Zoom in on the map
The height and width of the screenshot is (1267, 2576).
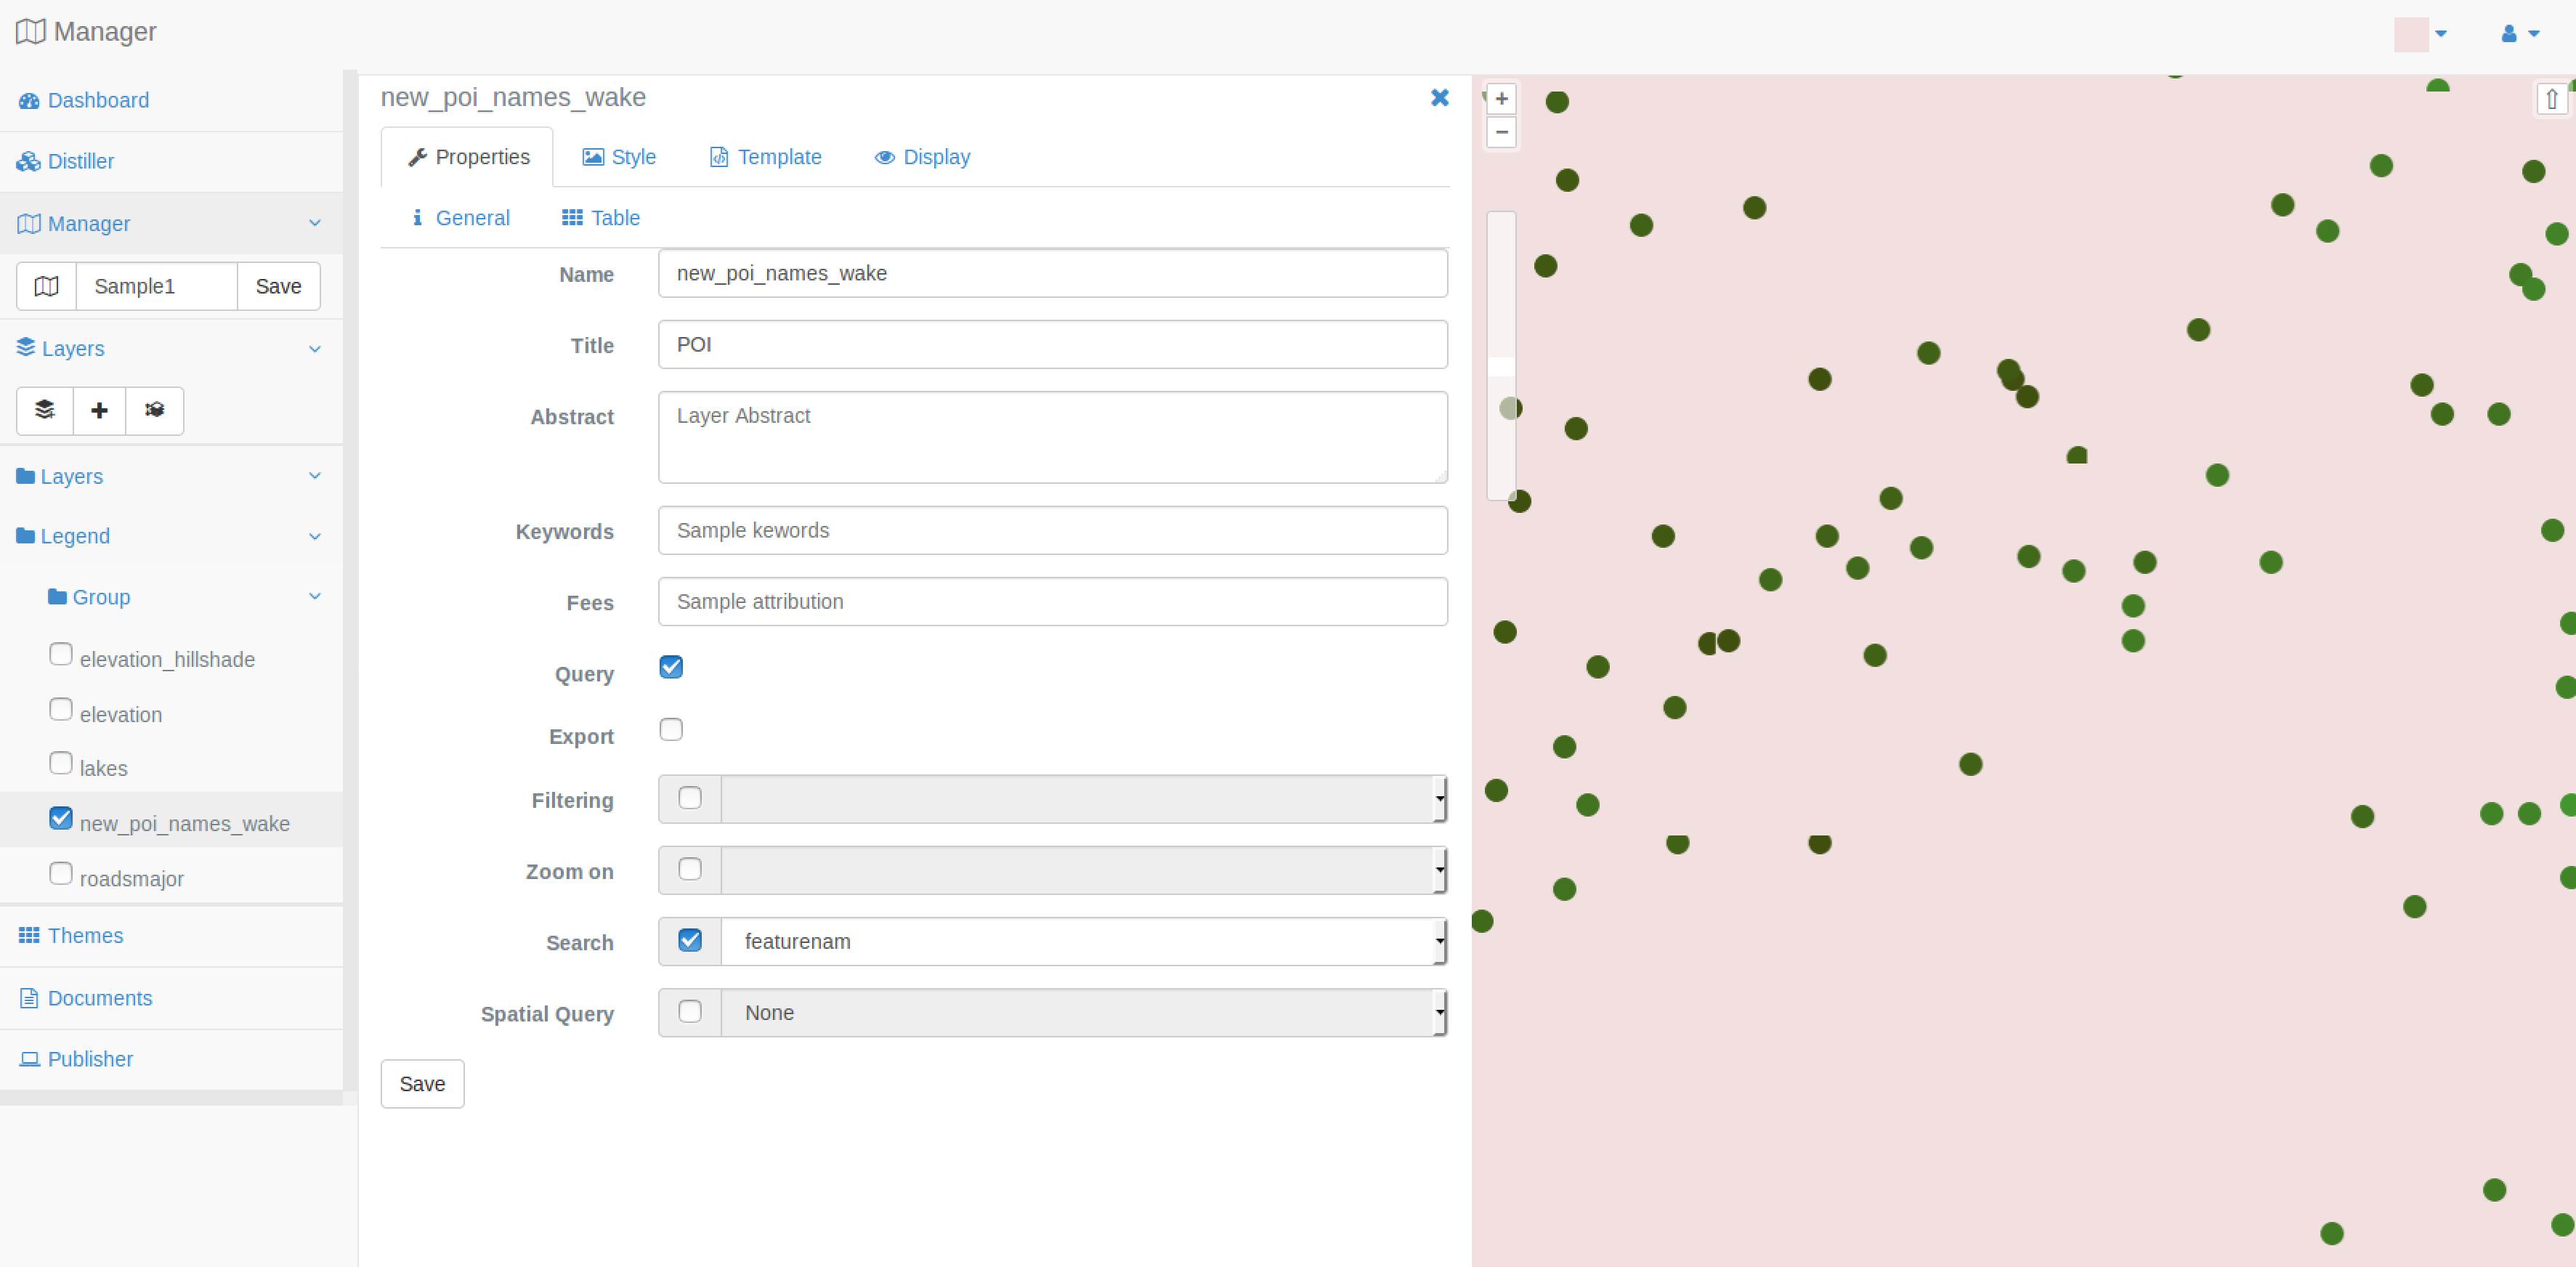[1501, 99]
